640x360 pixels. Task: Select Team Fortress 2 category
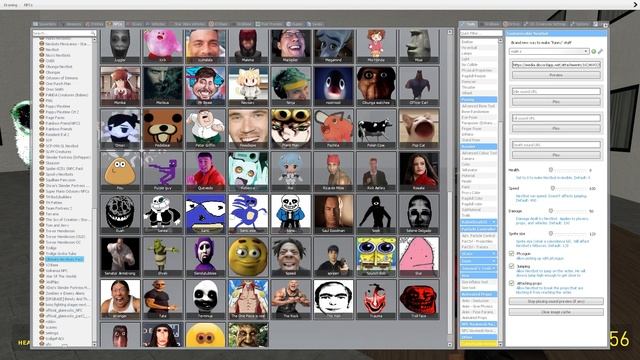[58, 208]
